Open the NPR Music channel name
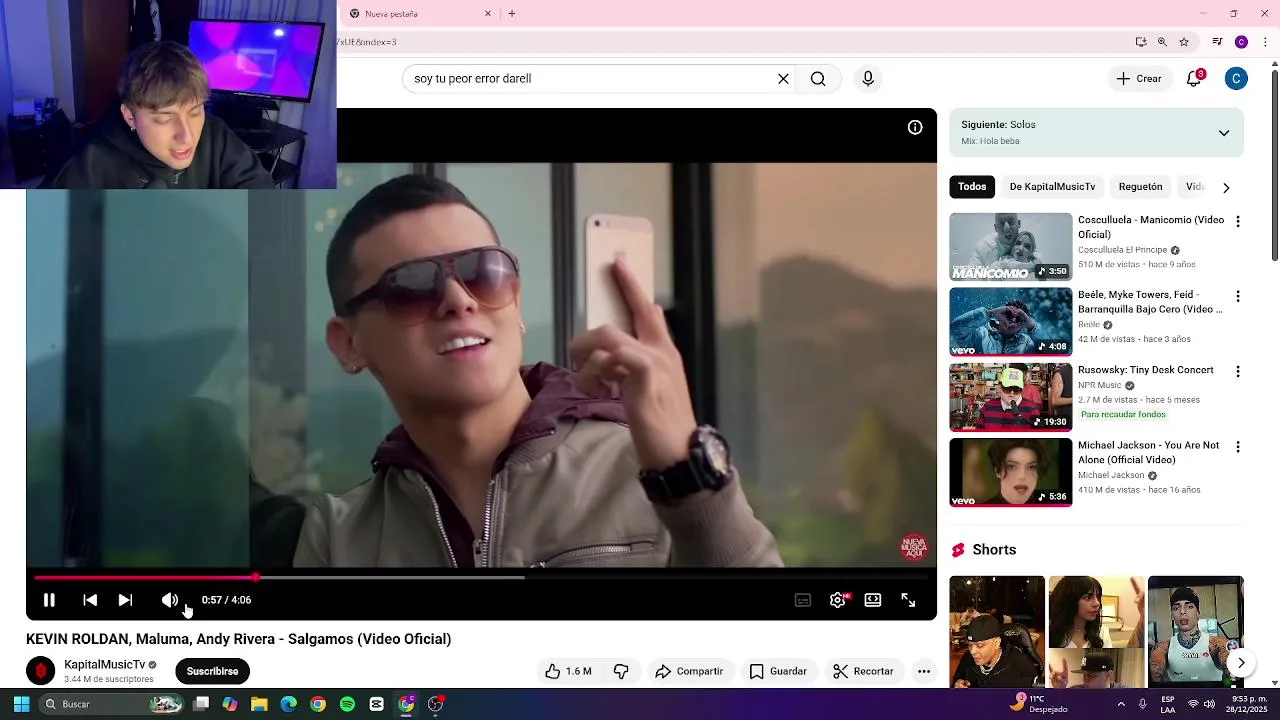 [1099, 385]
